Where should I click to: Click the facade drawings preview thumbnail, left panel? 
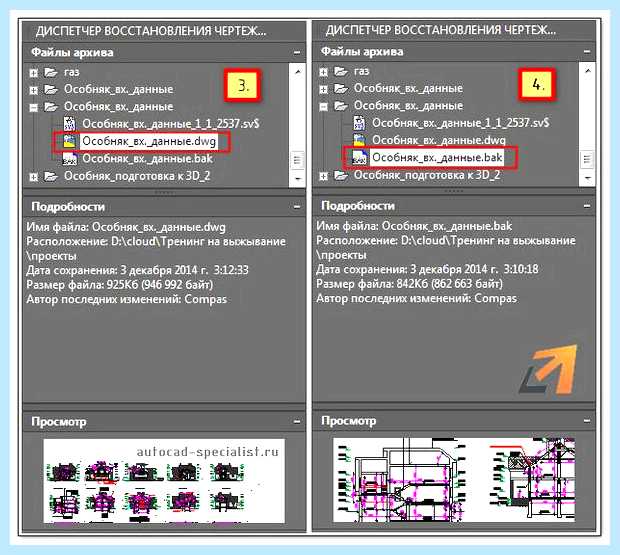coord(164,481)
